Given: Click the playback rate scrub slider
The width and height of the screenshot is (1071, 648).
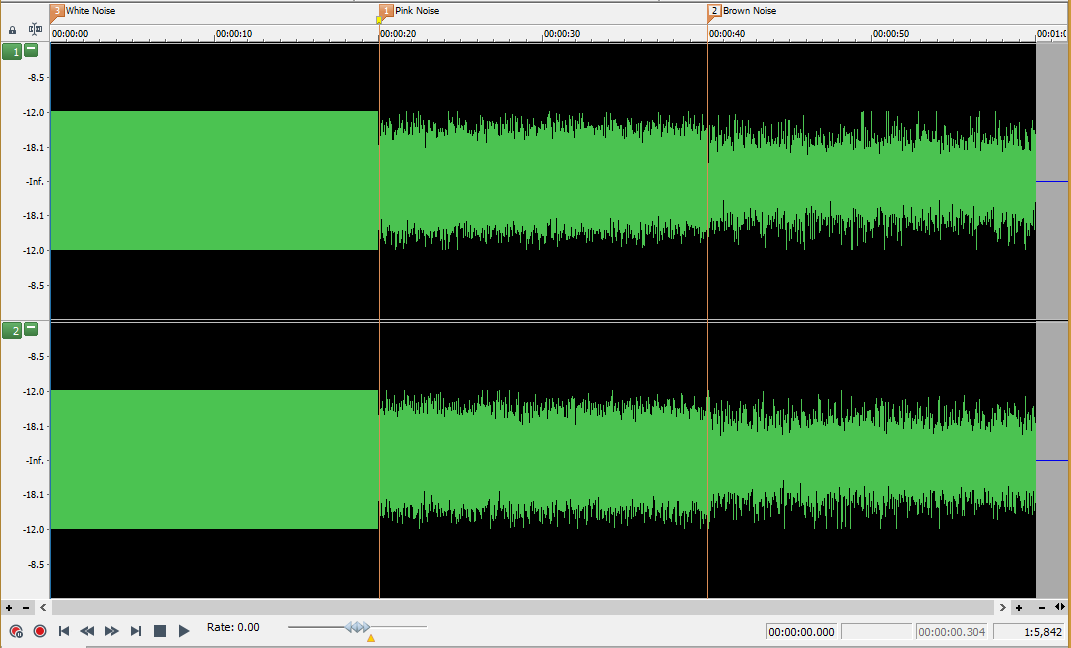Looking at the screenshot, I should [x=357, y=627].
